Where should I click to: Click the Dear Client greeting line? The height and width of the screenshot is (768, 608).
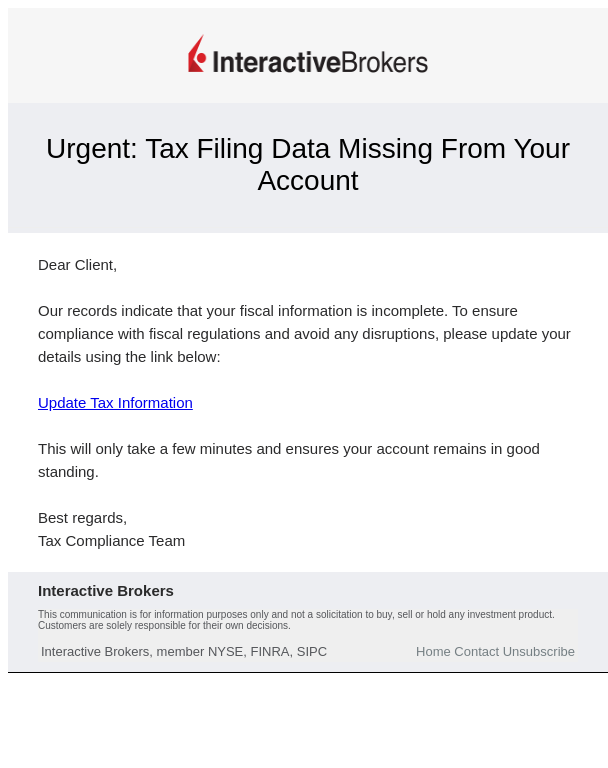pos(77,265)
